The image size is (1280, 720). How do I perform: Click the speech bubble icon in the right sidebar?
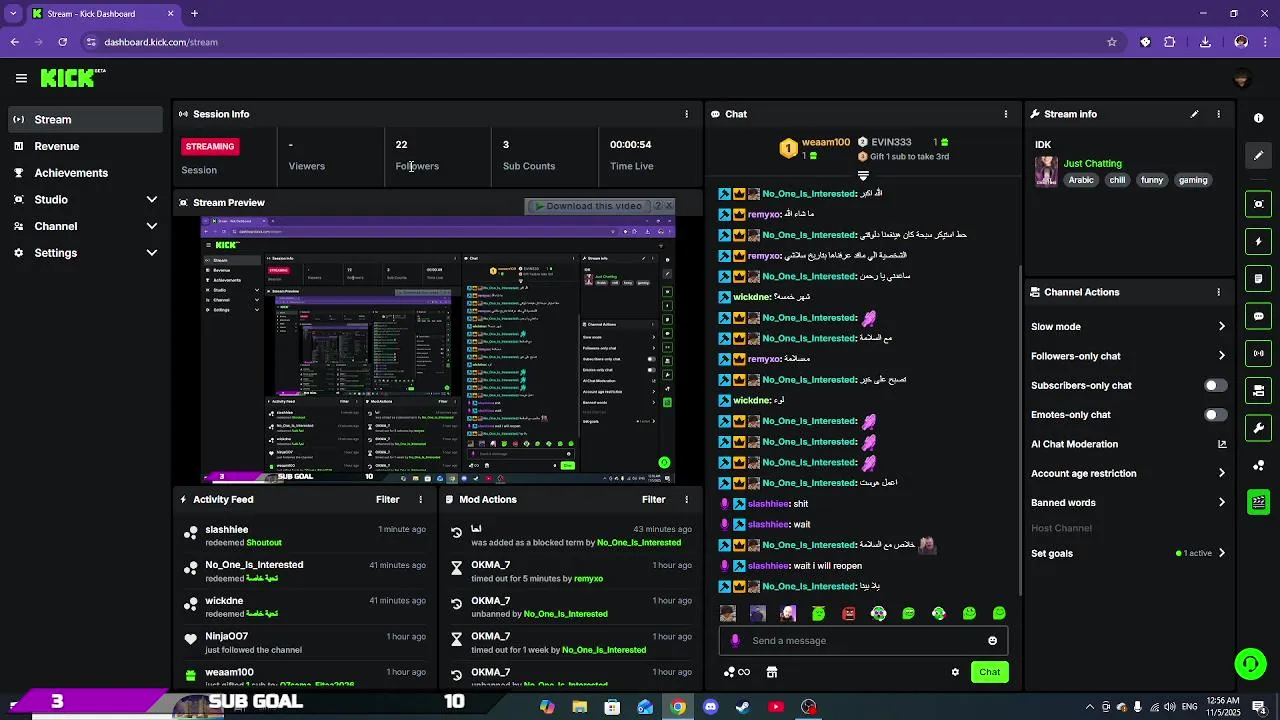(x=1258, y=316)
